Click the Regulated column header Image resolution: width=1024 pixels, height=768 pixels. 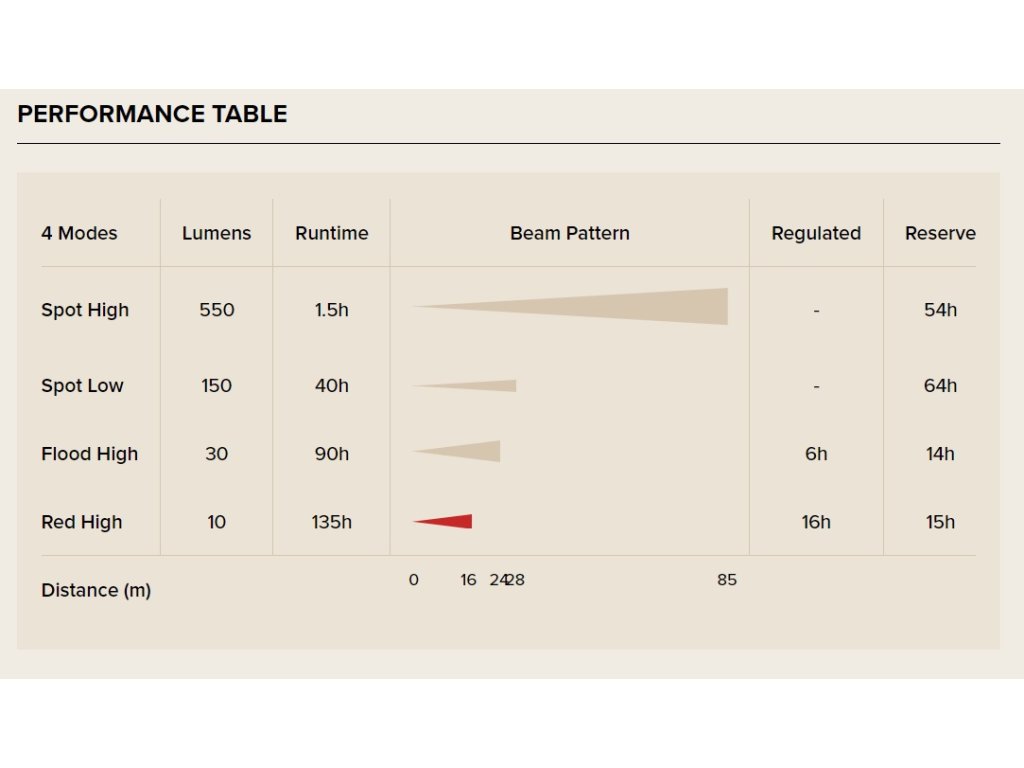(816, 234)
